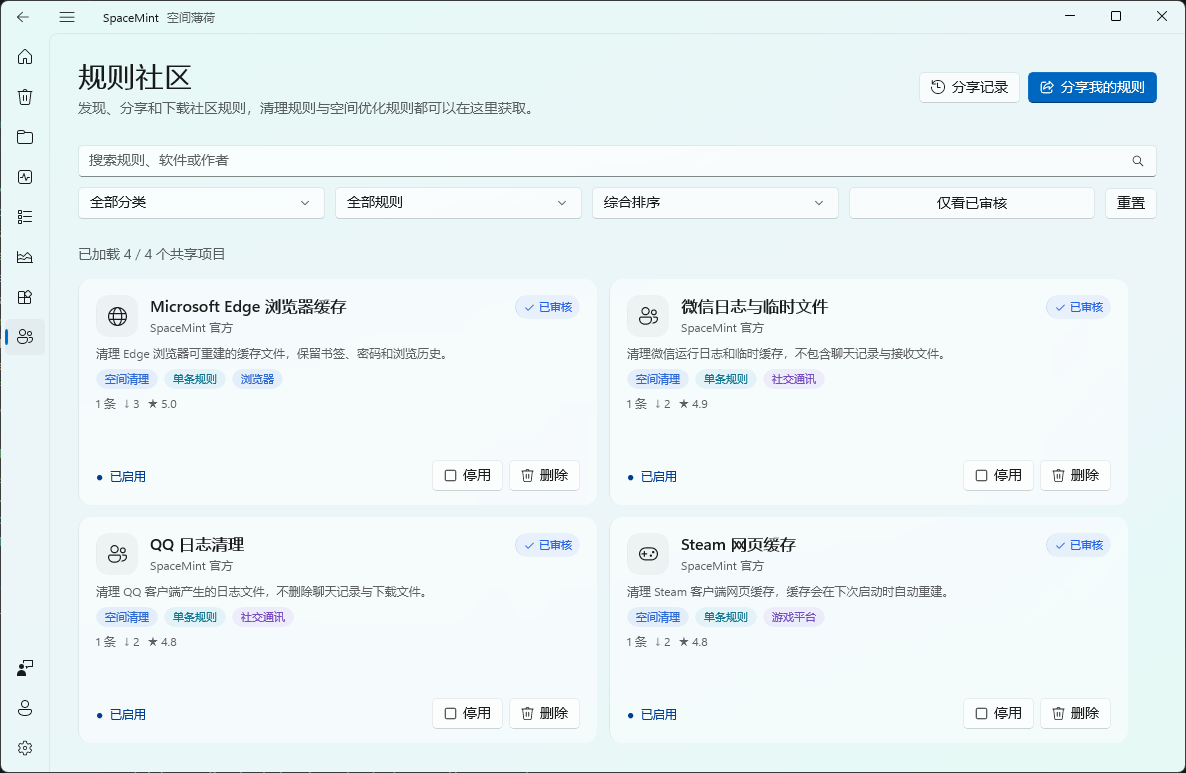Viewport: 1186px width, 773px height.
Task: Click Microsoft Edge 浏览器缓存 title
Action: point(248,307)
